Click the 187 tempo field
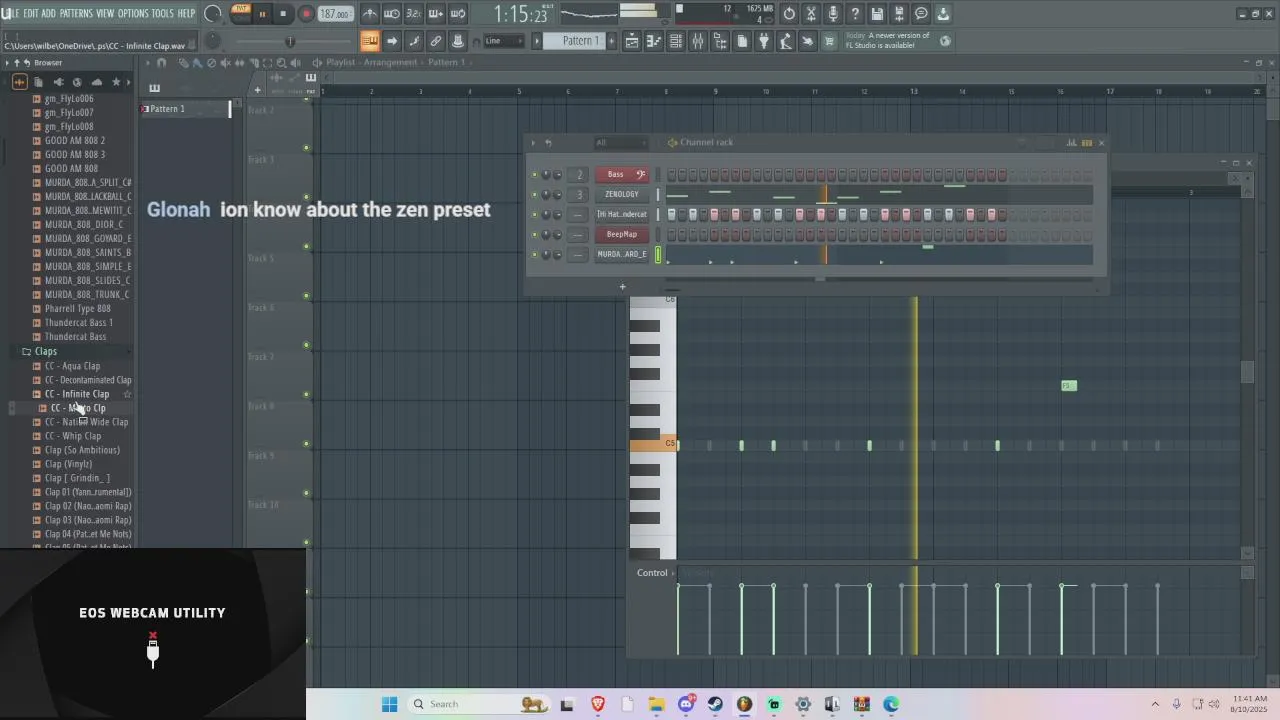Viewport: 1280px width, 720px height. coord(335,14)
